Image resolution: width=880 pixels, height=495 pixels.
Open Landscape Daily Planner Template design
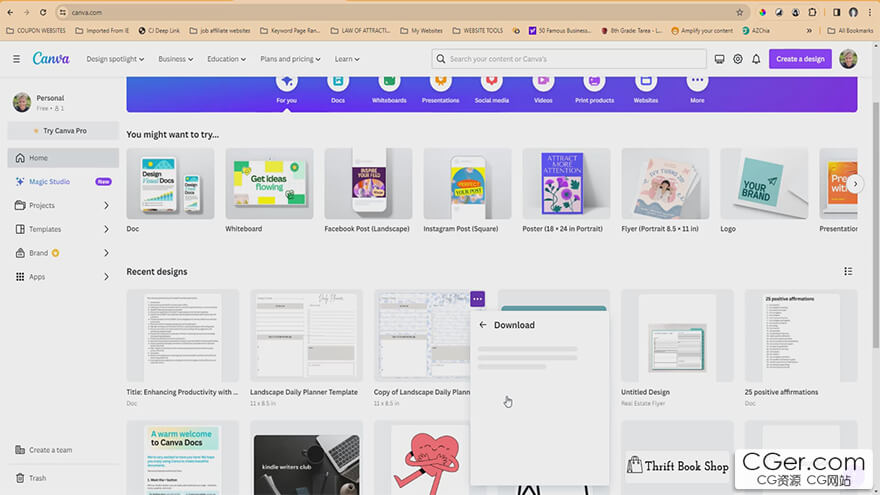click(x=306, y=336)
